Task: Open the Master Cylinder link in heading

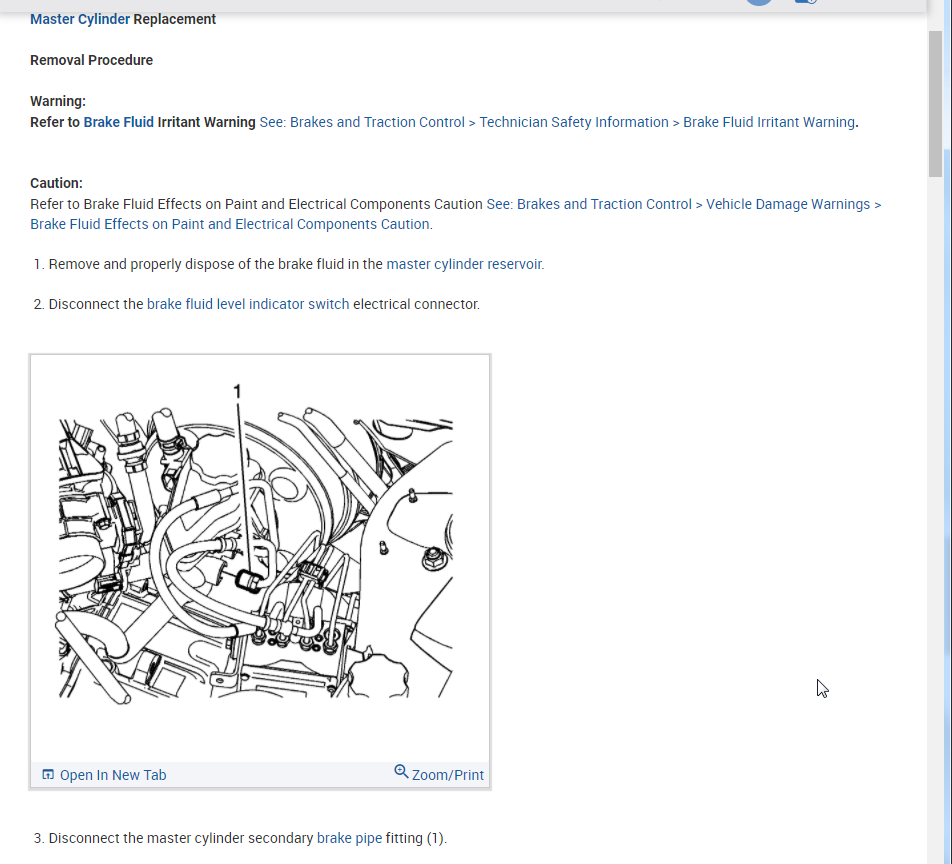Action: point(80,19)
